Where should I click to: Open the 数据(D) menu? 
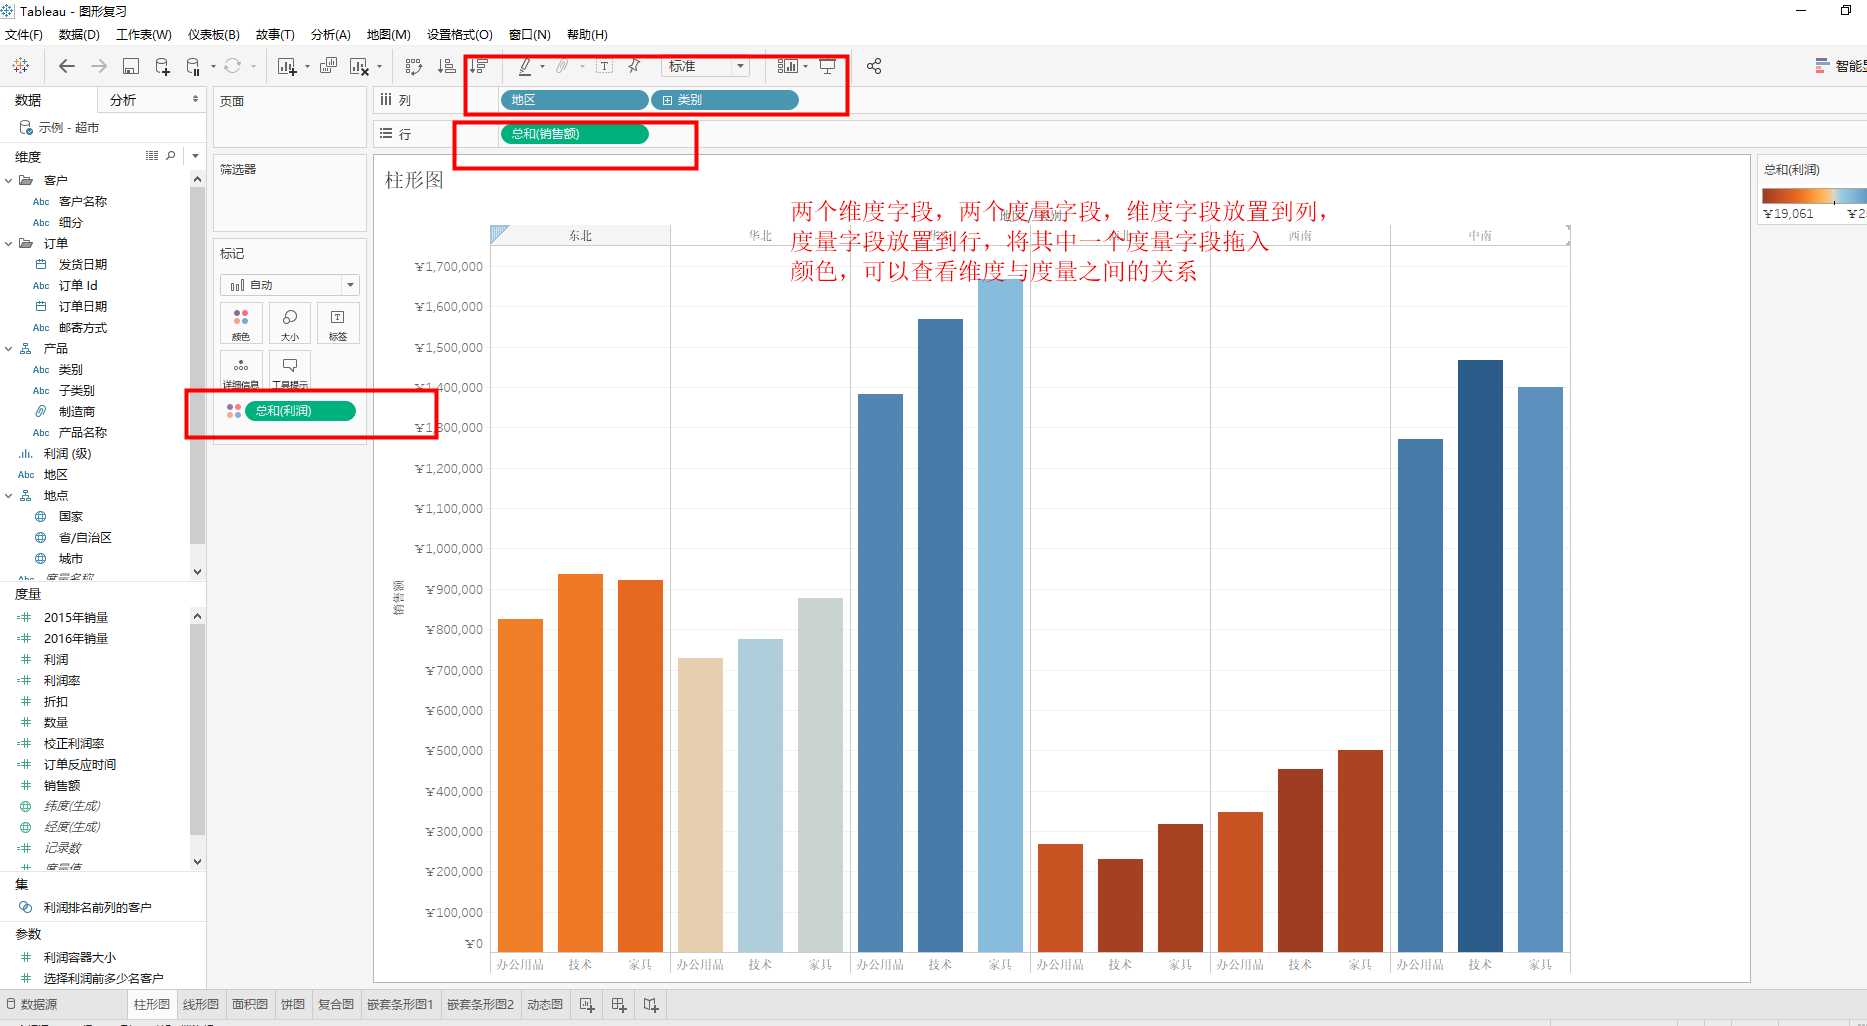click(79, 35)
